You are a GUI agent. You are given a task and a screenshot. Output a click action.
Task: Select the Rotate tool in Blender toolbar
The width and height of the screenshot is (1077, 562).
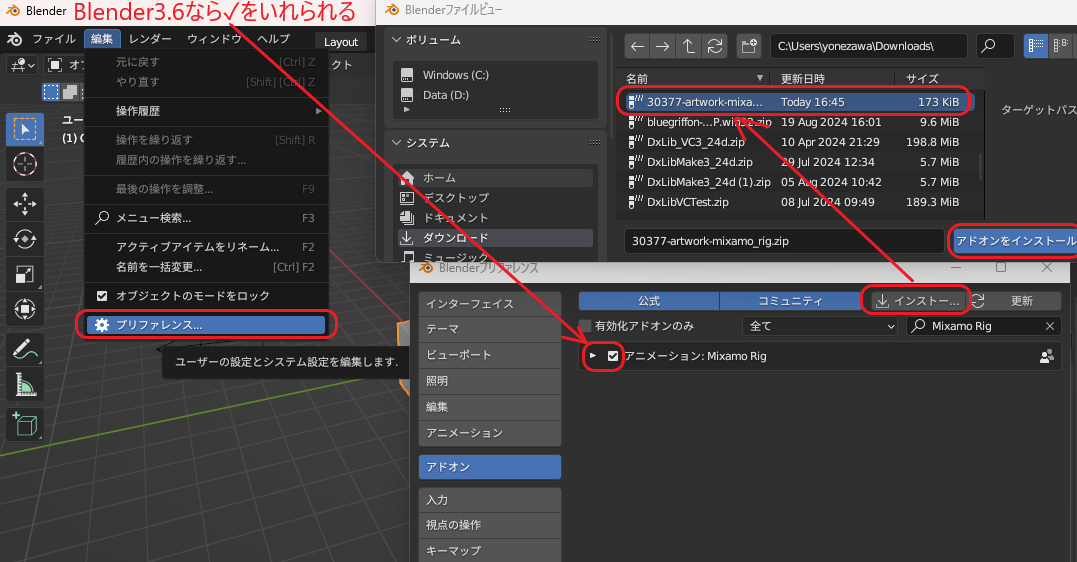(25, 239)
